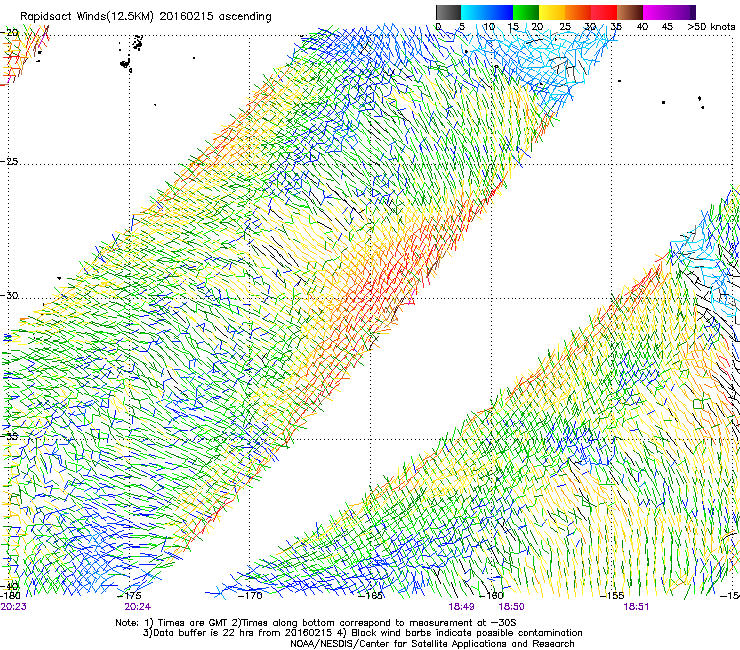The image size is (740, 650).
Task: Select the green 15–20 knots legend segment
Action: pyautogui.click(x=526, y=12)
